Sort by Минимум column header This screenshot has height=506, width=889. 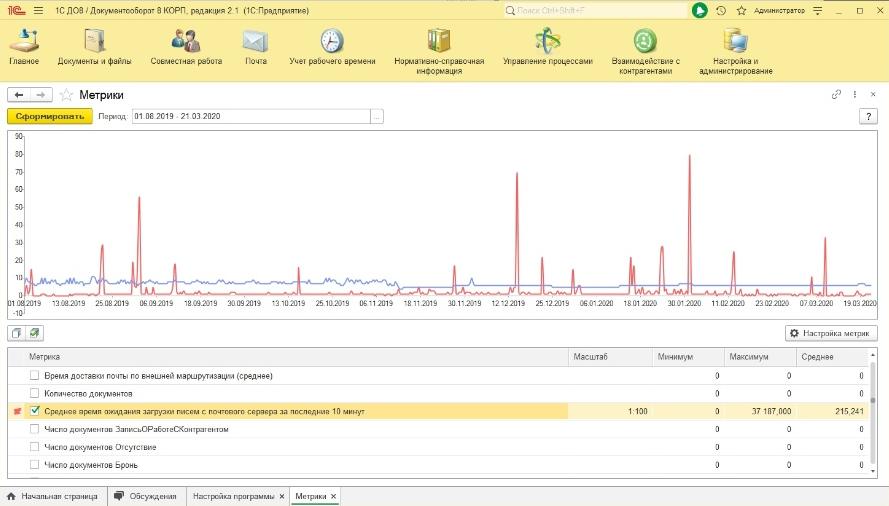point(688,357)
